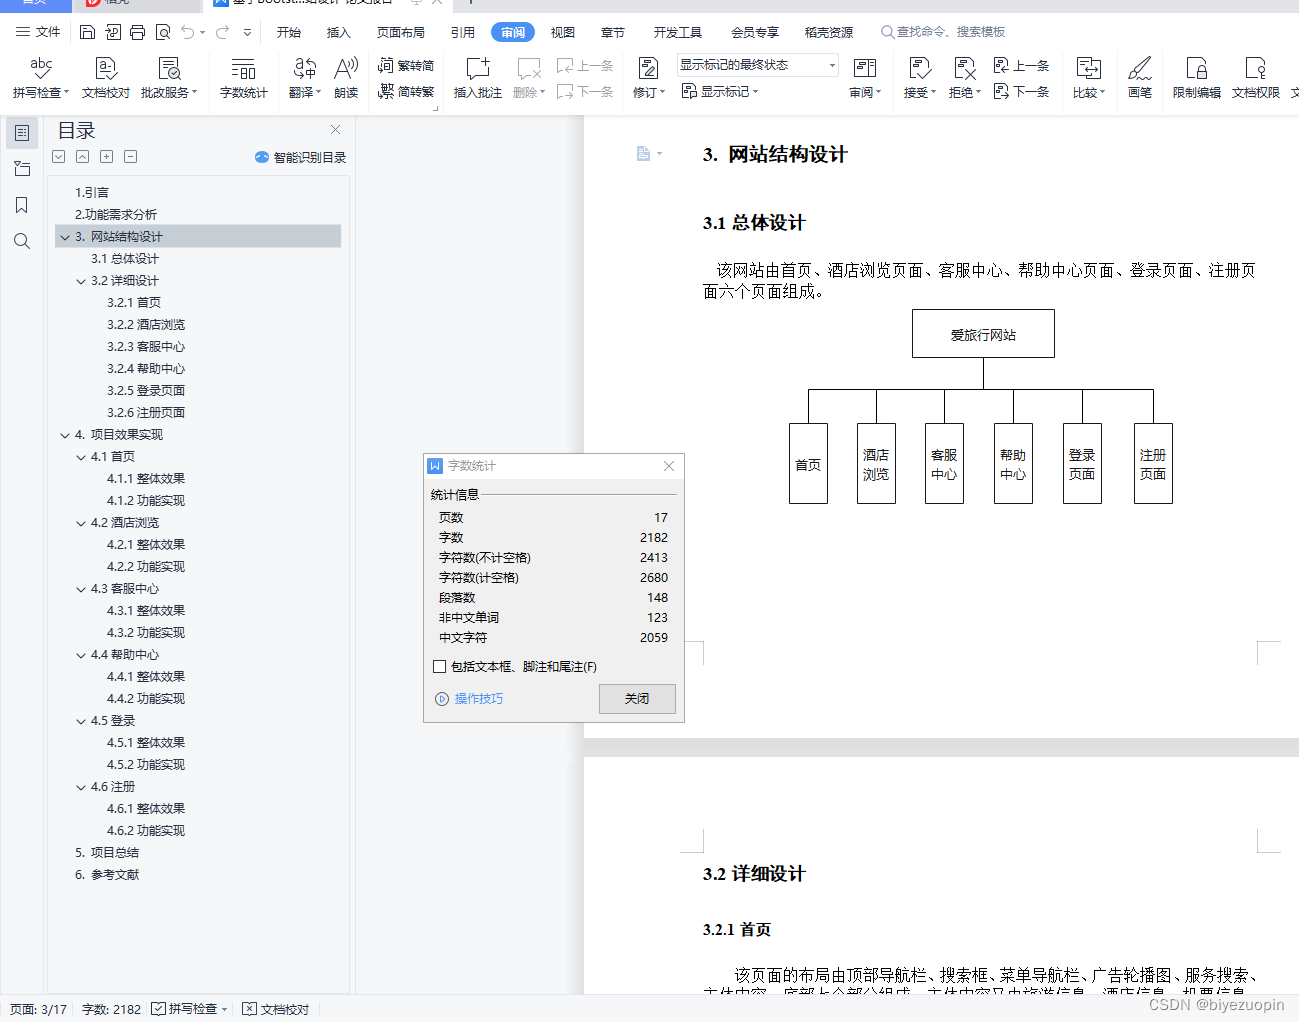Check include textboxes, footnotes (包括文本框) option
The height and width of the screenshot is (1022, 1299).
(439, 666)
